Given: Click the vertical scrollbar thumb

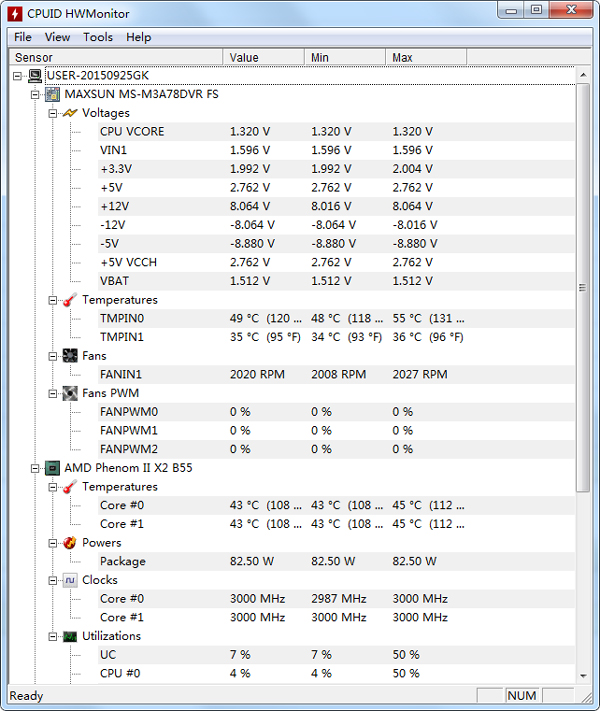Looking at the screenshot, I should click(x=583, y=287).
